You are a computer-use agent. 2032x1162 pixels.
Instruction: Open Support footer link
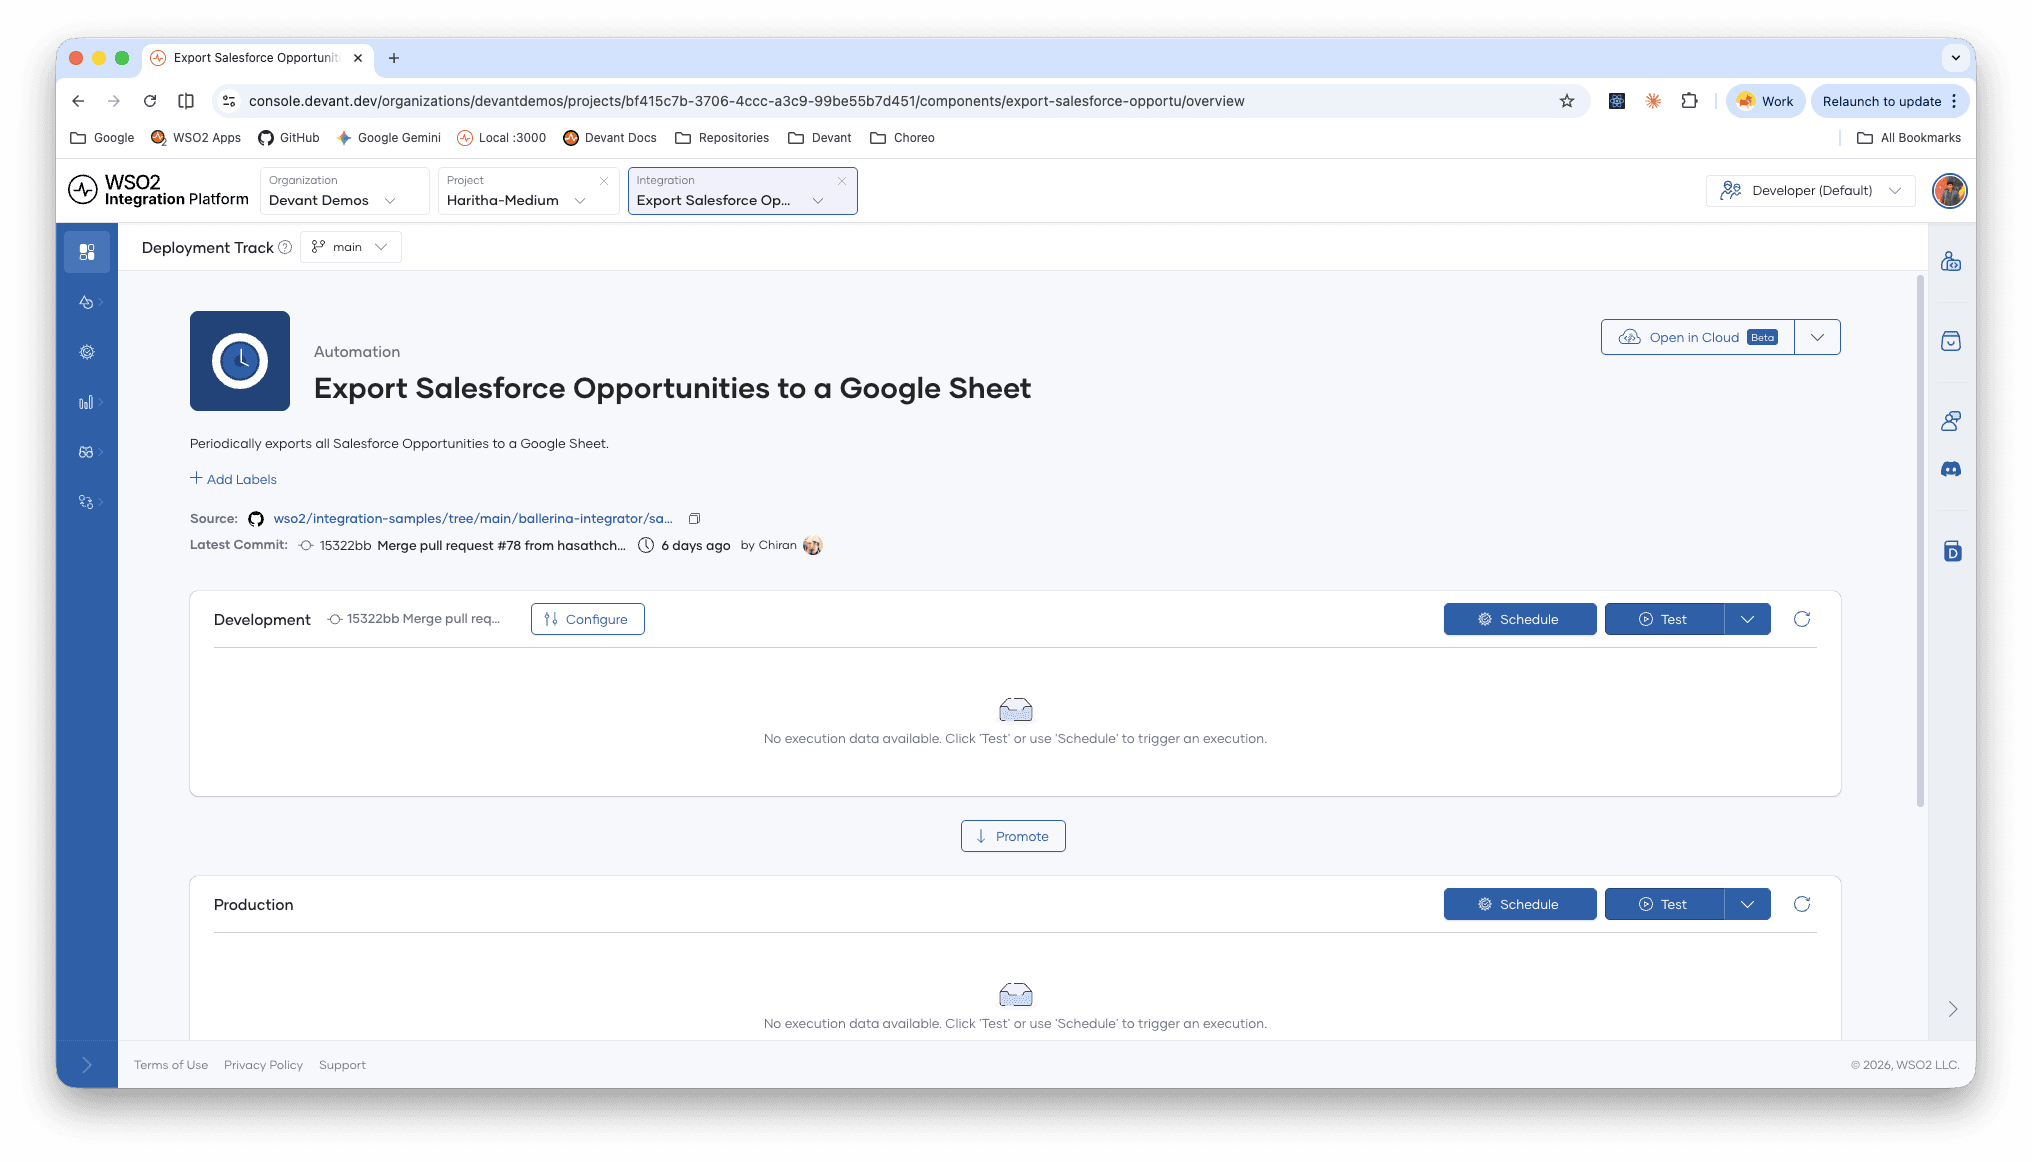click(342, 1065)
